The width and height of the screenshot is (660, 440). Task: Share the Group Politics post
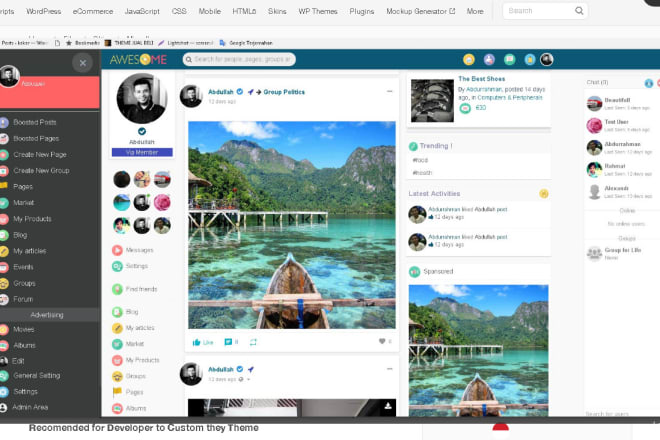pos(253,342)
